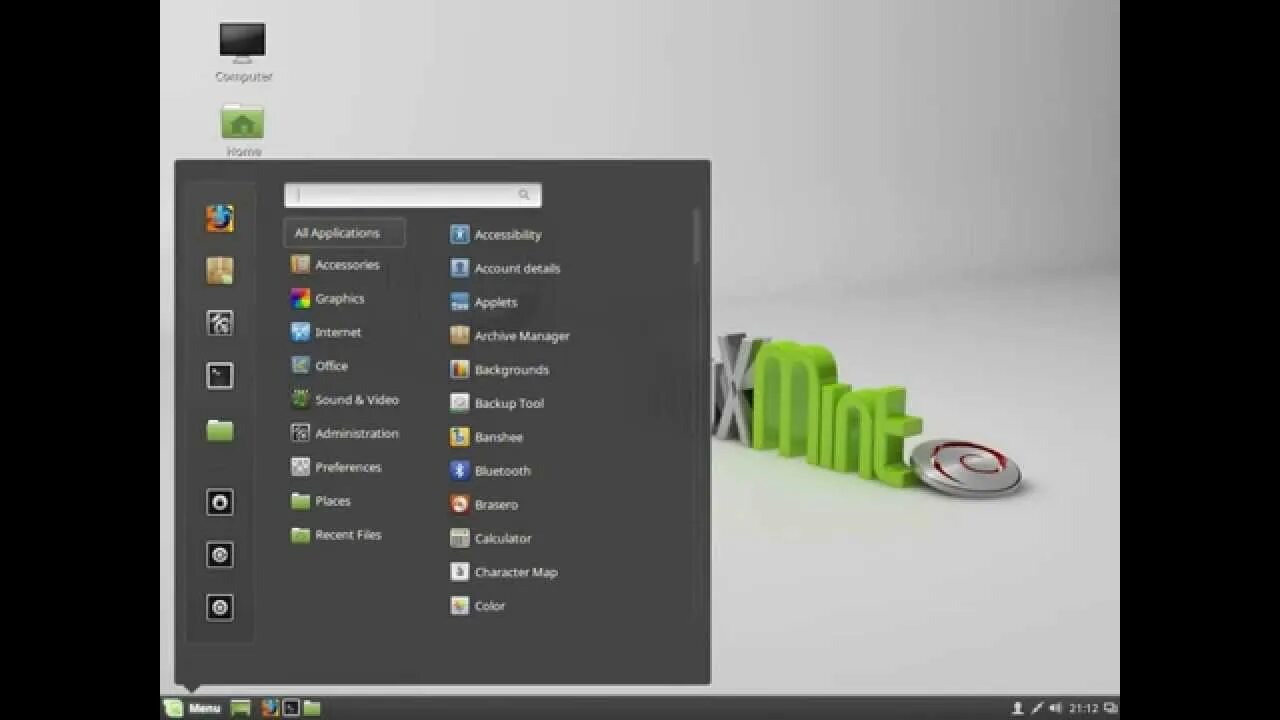Image resolution: width=1280 pixels, height=720 pixels.
Task: Open the Recent Files category
Action: tap(336, 535)
